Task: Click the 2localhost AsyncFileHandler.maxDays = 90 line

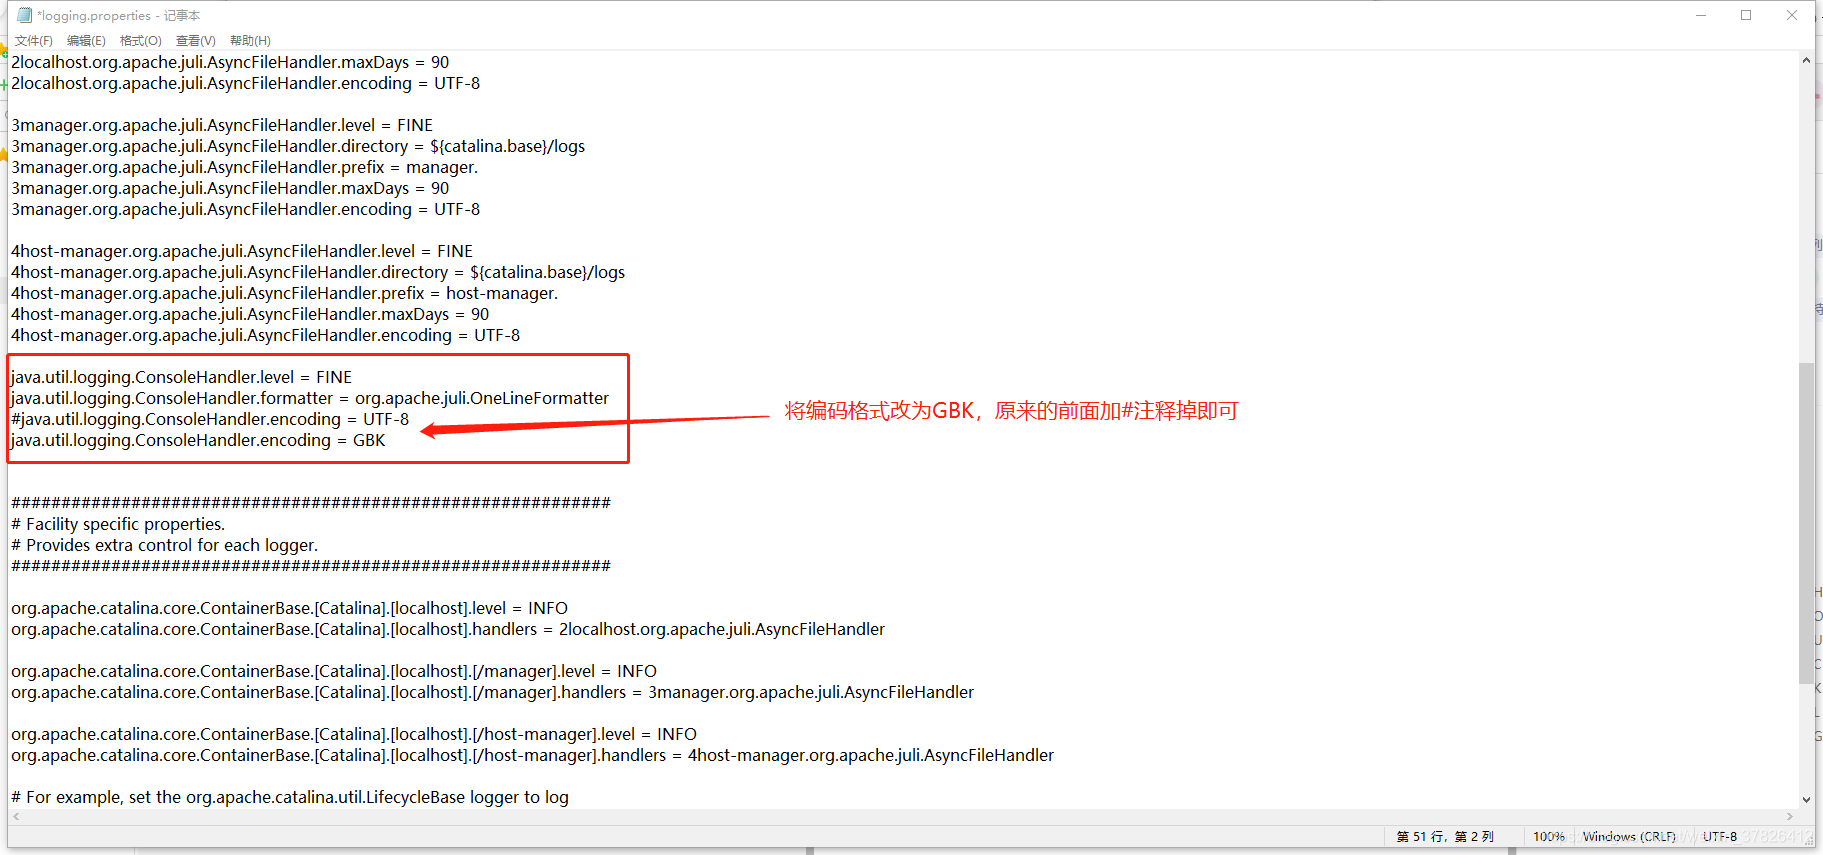Action: point(230,62)
